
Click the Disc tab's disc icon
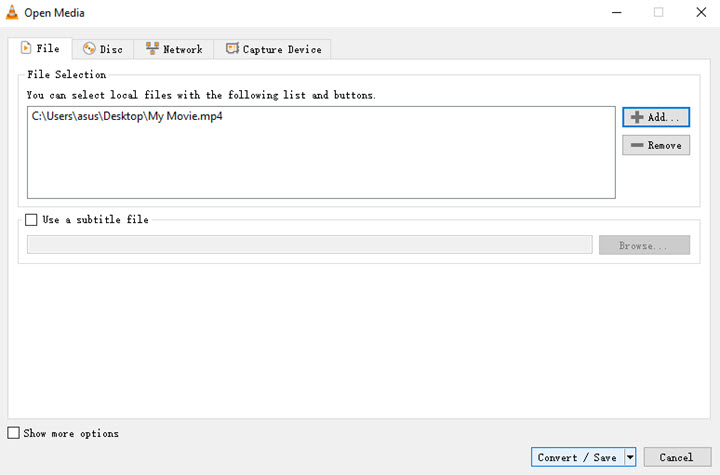(x=89, y=49)
